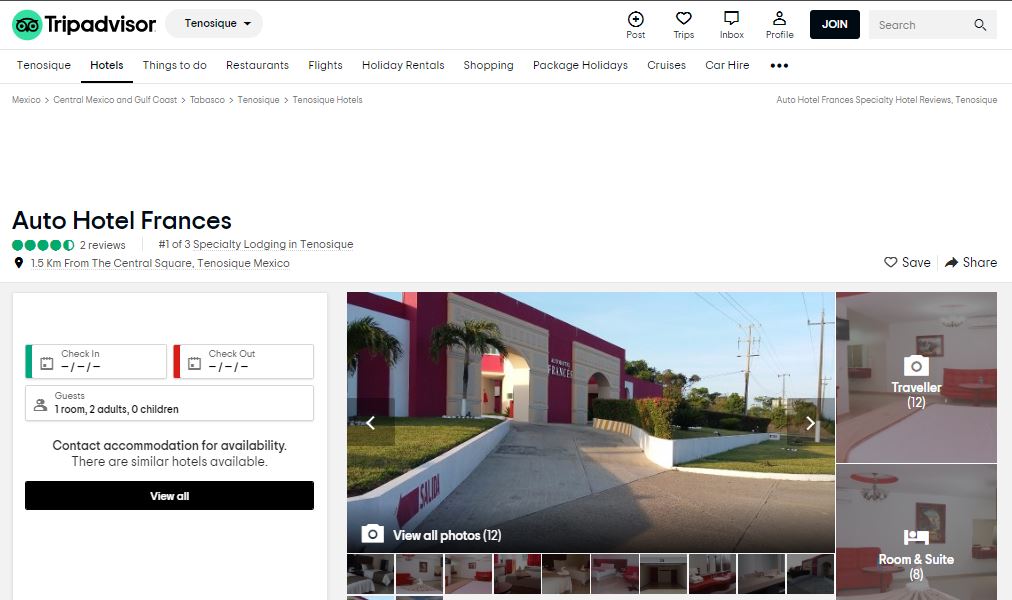Open Trips heart icon
This screenshot has height=600, width=1012.
click(x=683, y=18)
